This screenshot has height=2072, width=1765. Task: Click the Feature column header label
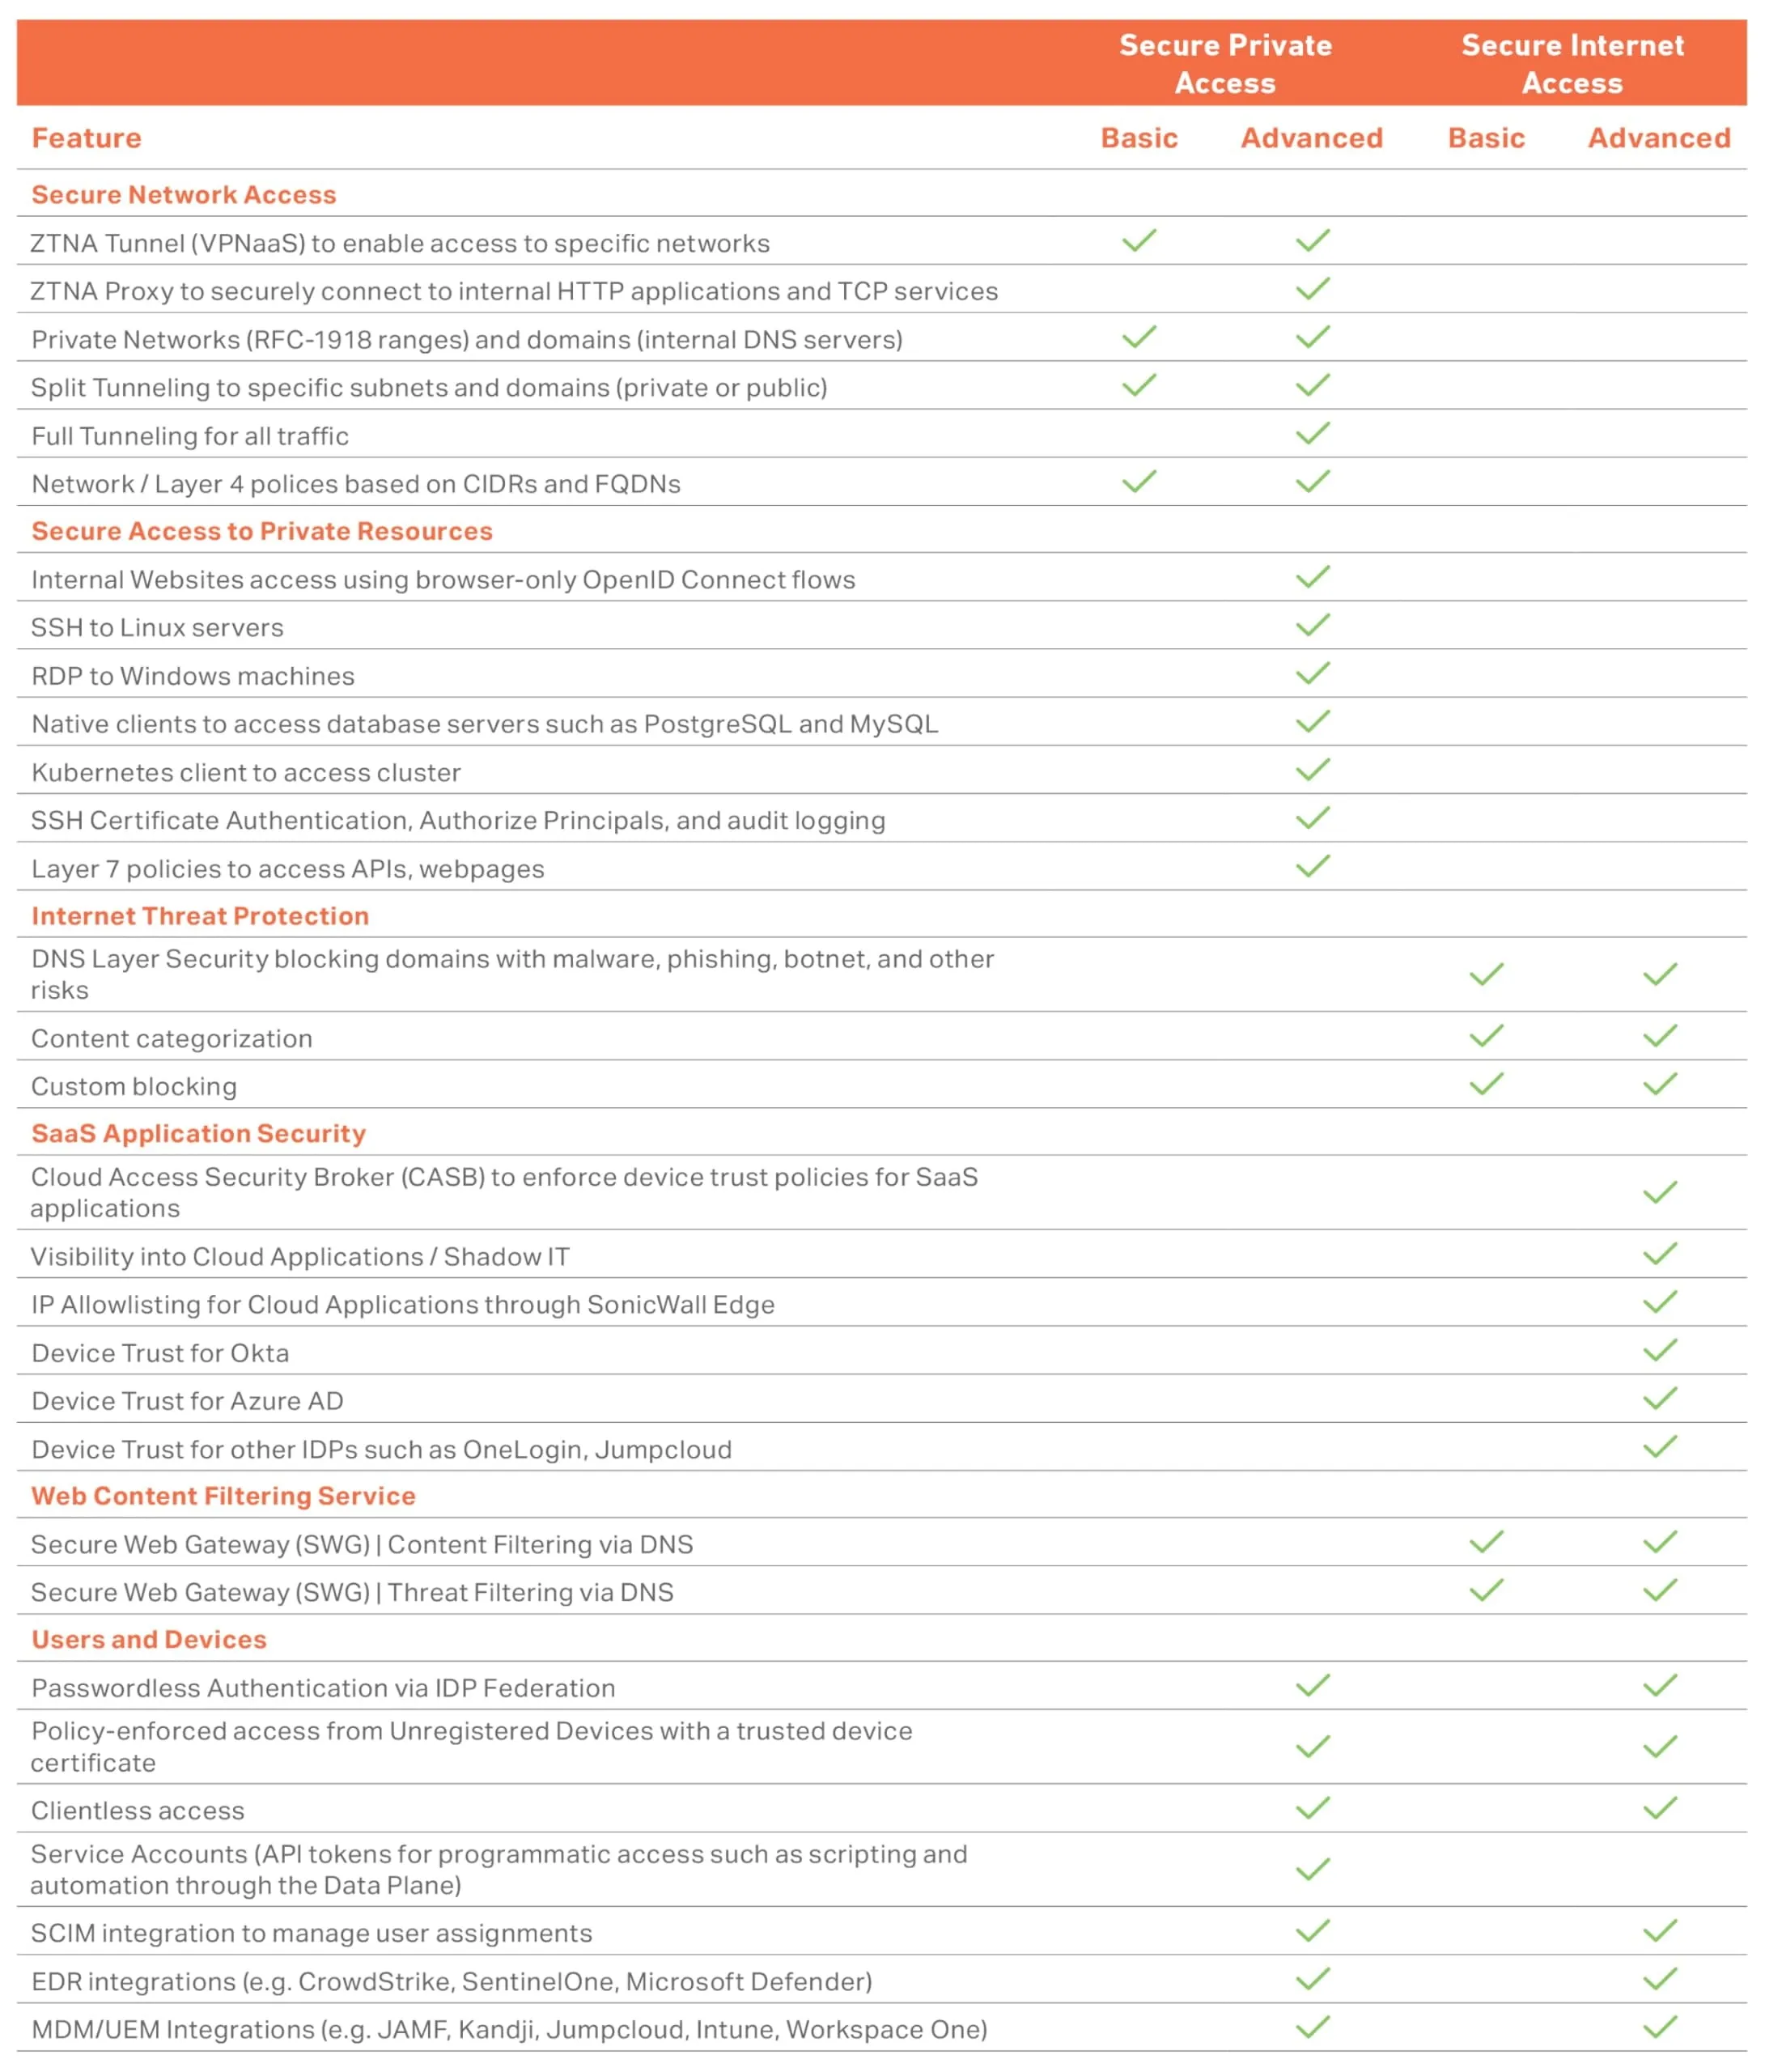pyautogui.click(x=87, y=138)
